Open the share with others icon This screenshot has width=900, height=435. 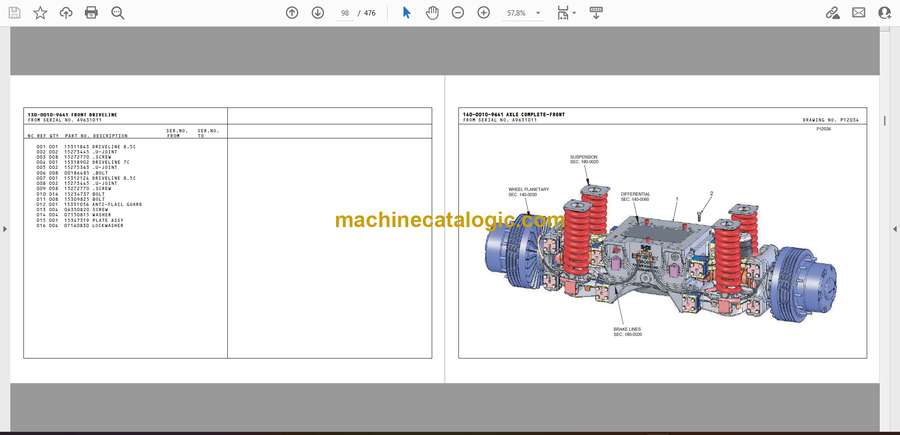click(884, 13)
